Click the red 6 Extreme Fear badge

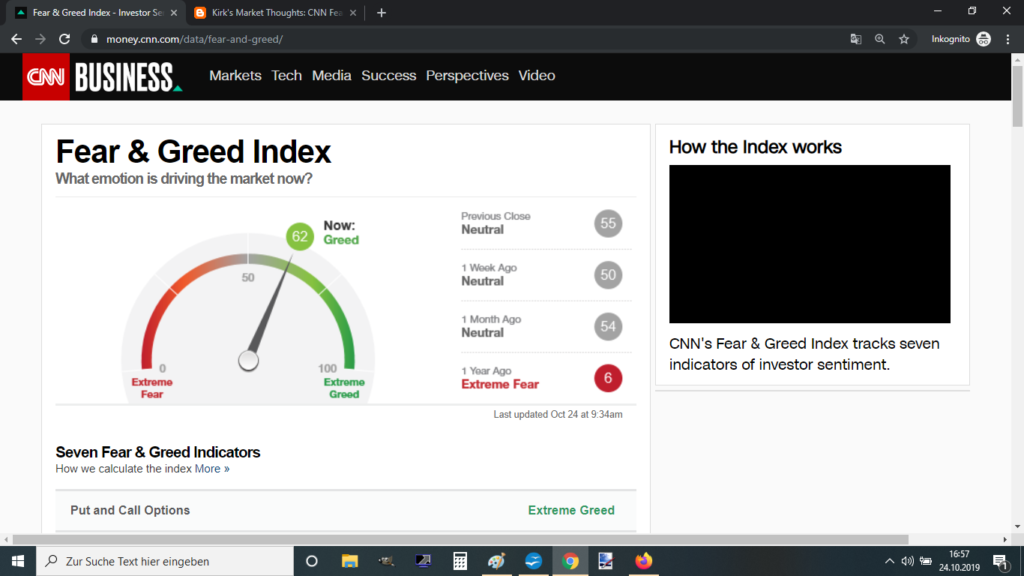click(608, 378)
